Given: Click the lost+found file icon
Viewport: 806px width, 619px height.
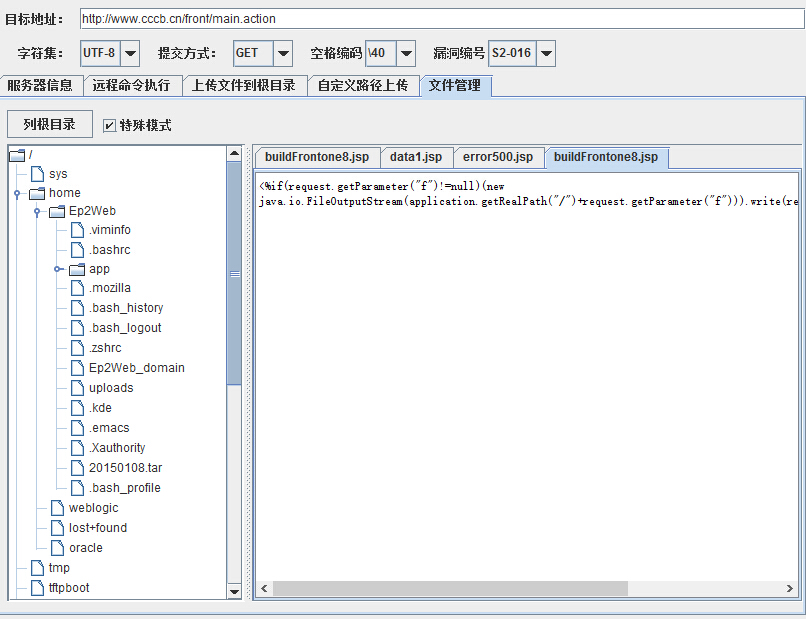Looking at the screenshot, I should click(58, 528).
